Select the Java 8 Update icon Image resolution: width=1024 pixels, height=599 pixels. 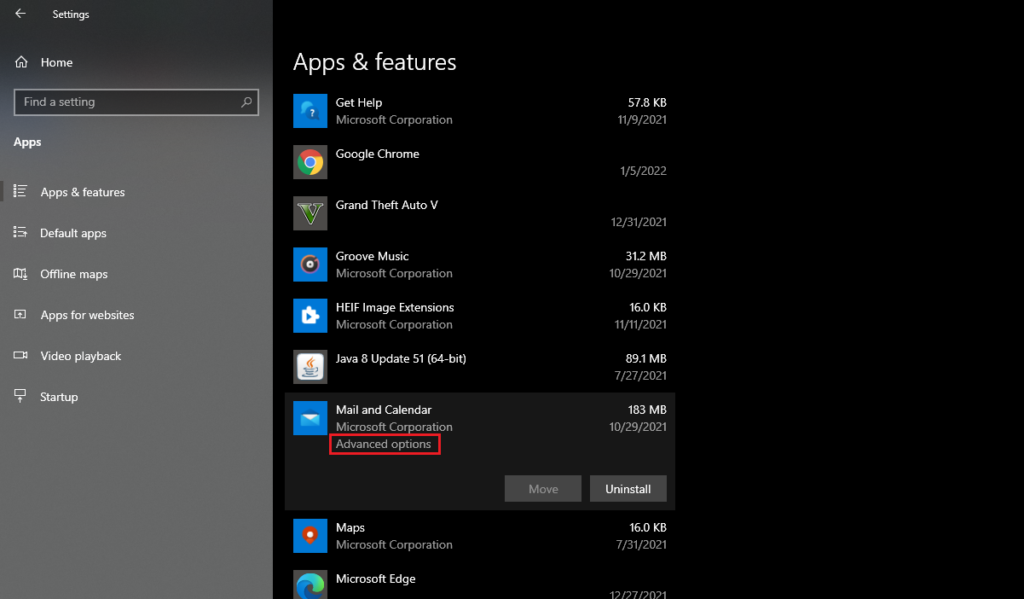pos(310,366)
